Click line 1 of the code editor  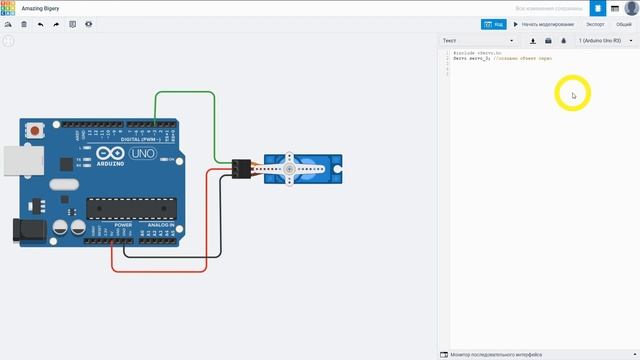tap(477, 53)
